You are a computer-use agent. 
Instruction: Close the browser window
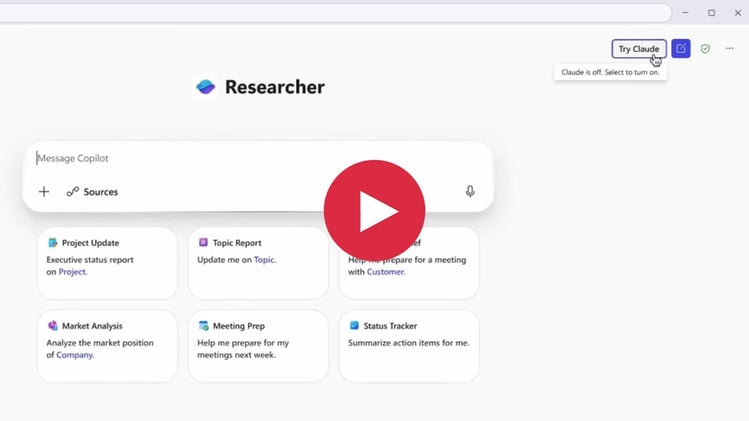[x=738, y=13]
